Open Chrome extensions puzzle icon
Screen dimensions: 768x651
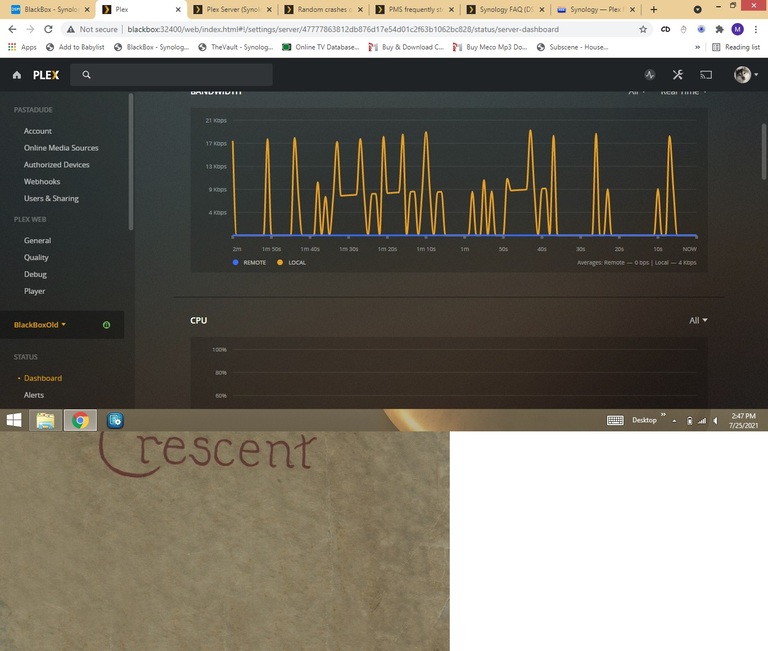coord(719,29)
